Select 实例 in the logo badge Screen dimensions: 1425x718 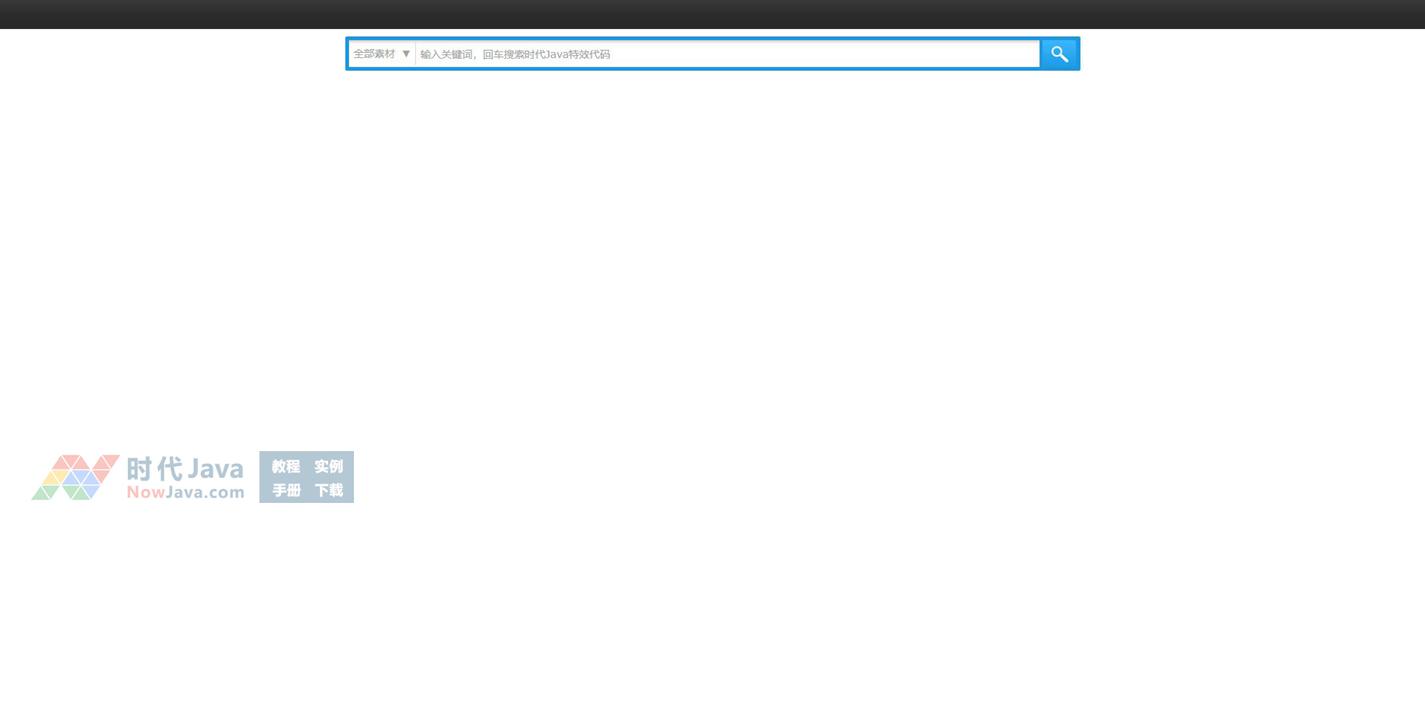328,466
